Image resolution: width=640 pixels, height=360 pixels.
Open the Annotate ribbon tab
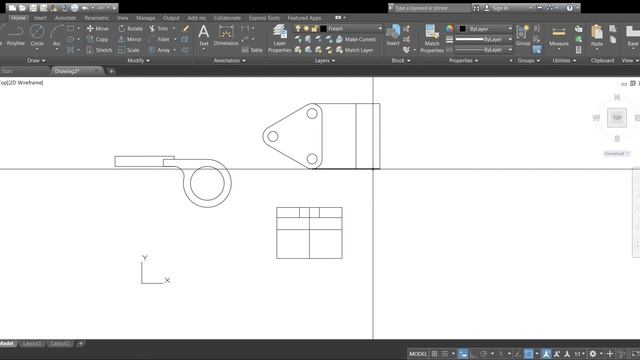65,18
